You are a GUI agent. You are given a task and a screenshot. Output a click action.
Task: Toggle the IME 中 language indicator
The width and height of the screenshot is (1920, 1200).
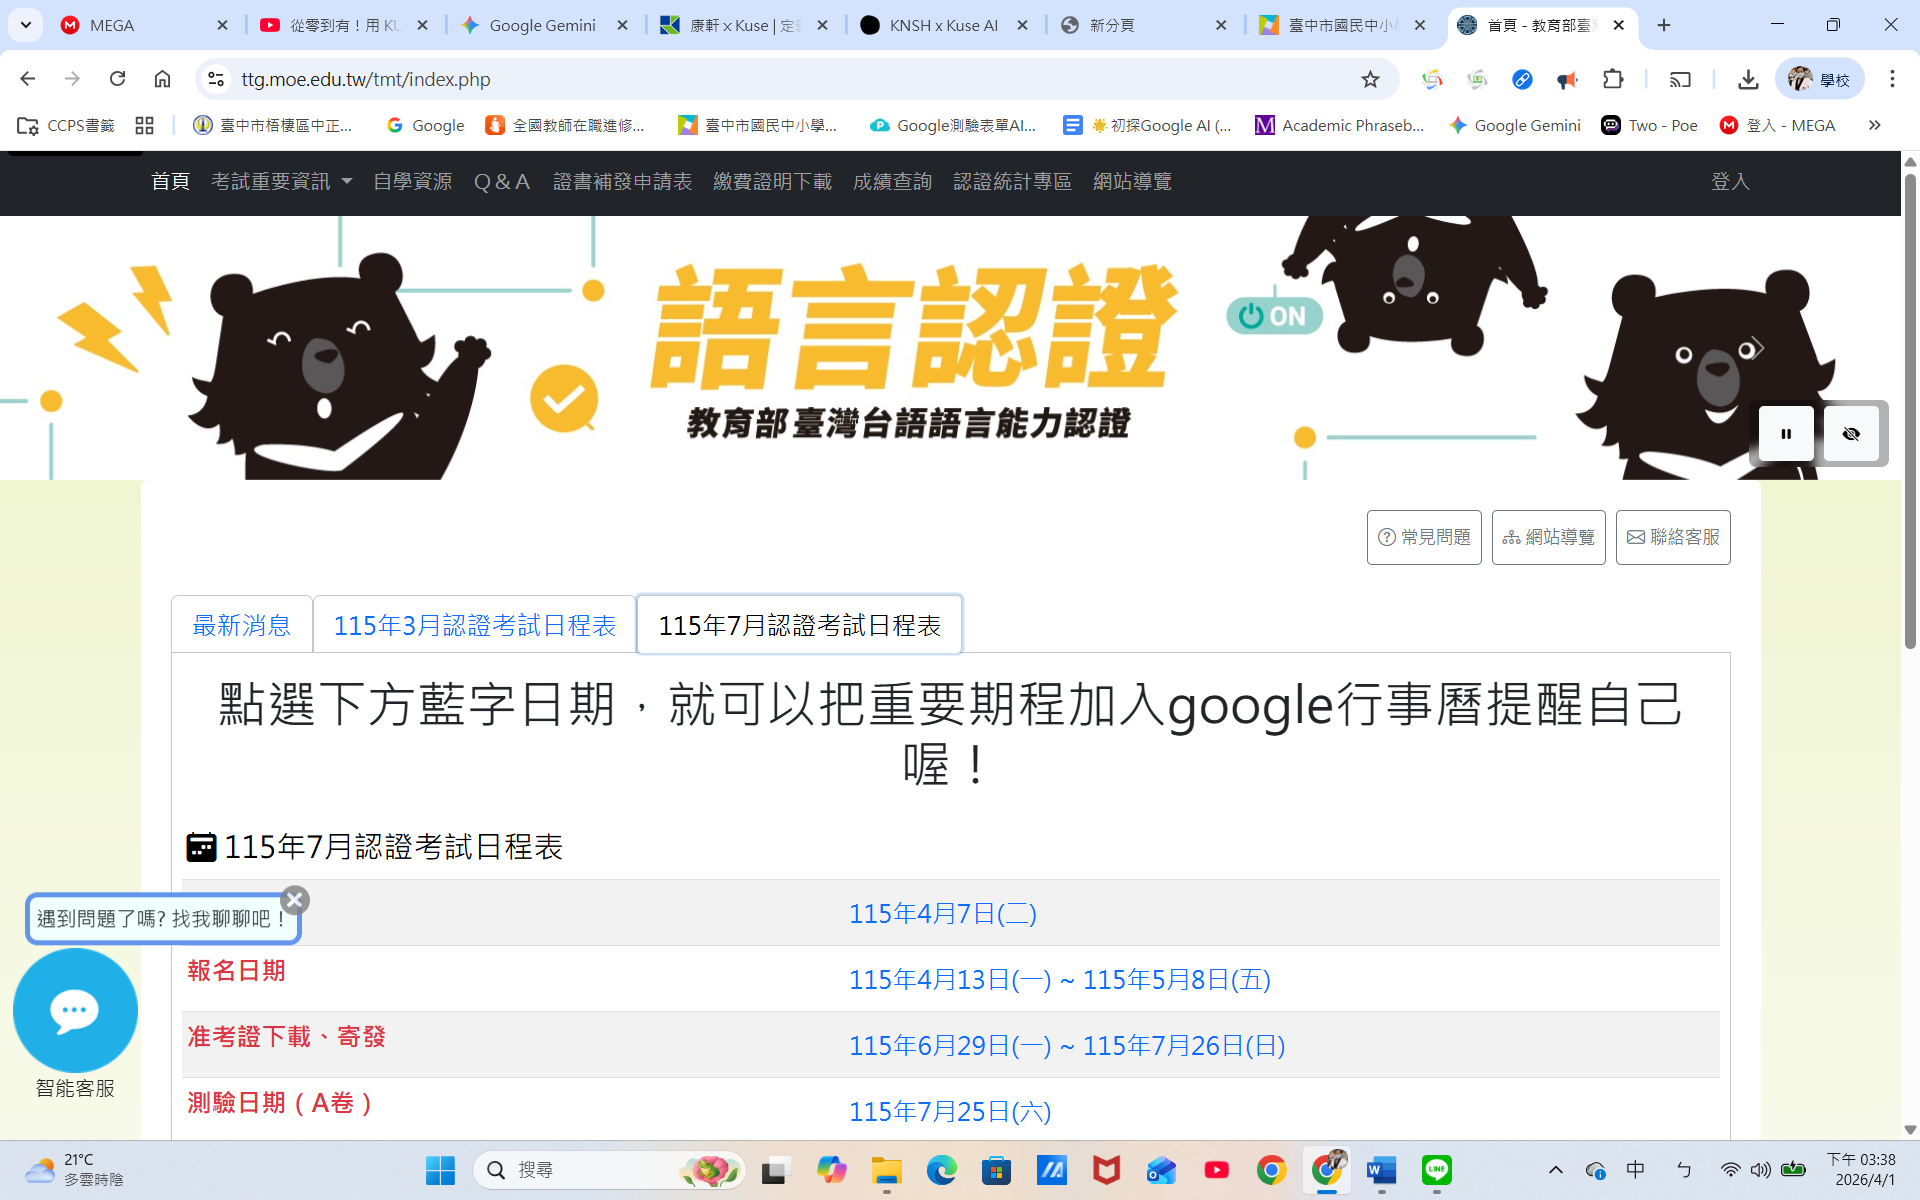pos(1635,1169)
